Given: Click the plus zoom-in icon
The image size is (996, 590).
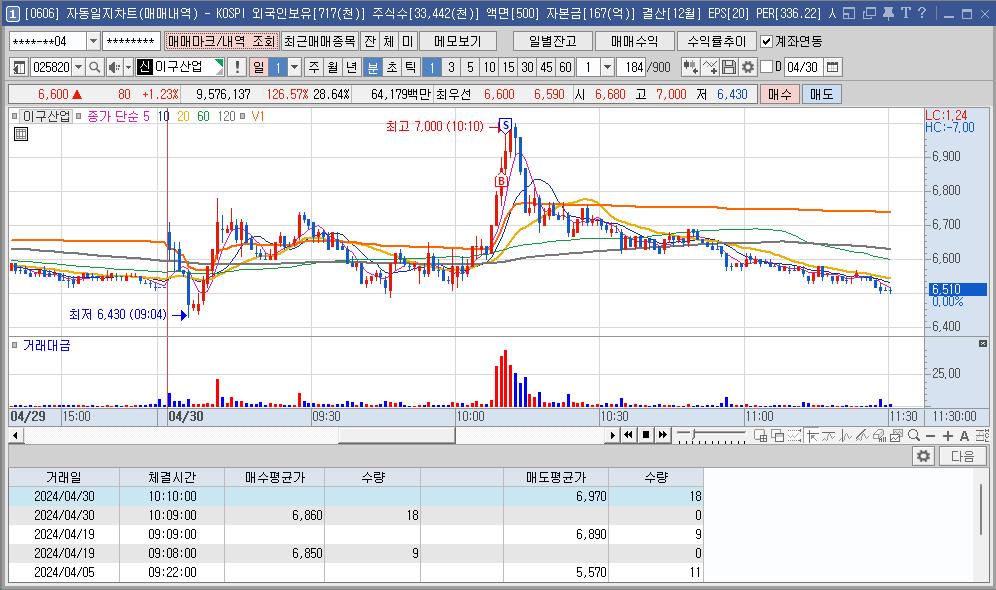Looking at the screenshot, I should pyautogui.click(x=948, y=436).
